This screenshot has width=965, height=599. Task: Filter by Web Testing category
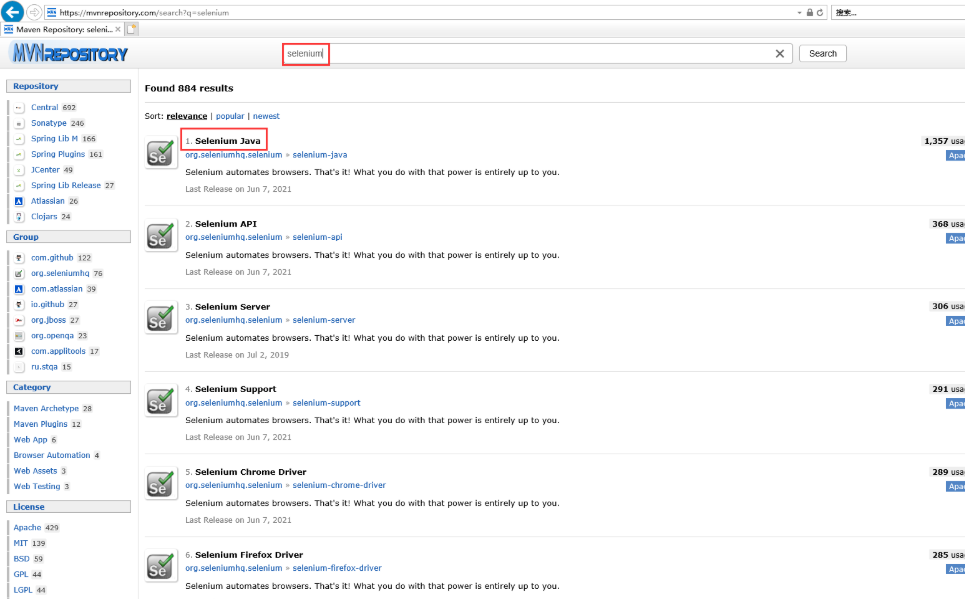coord(37,486)
